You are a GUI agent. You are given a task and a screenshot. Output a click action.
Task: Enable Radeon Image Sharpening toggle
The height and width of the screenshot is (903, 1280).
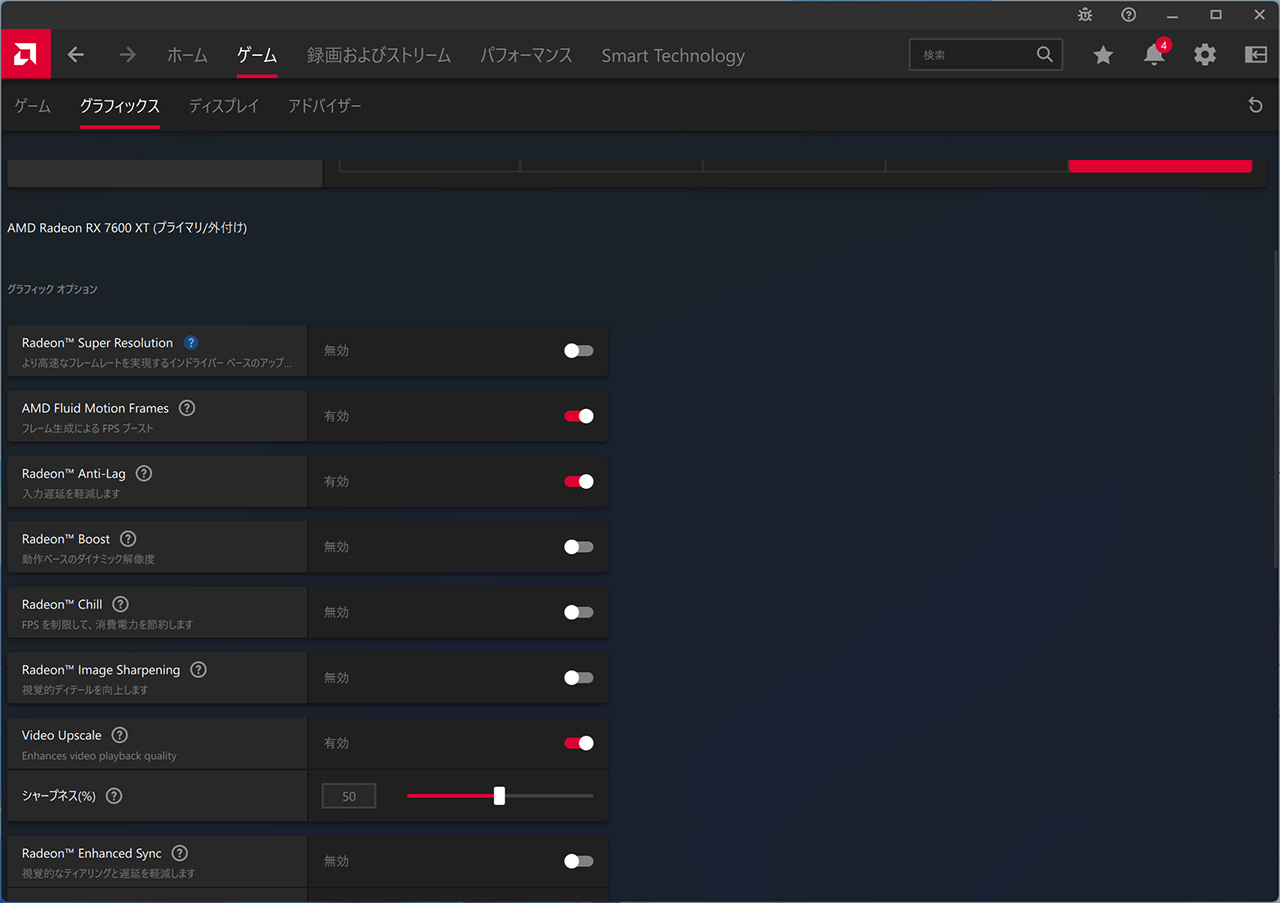tap(579, 678)
